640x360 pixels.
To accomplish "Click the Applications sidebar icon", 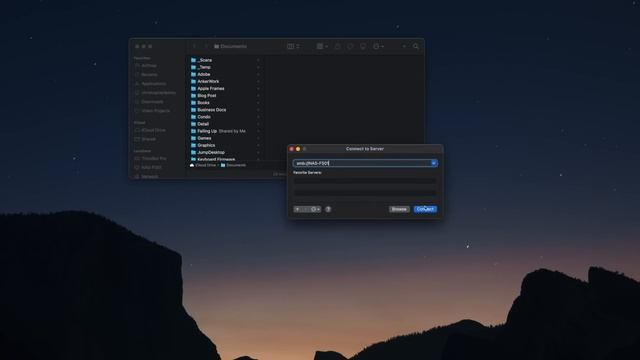I will (x=137, y=84).
